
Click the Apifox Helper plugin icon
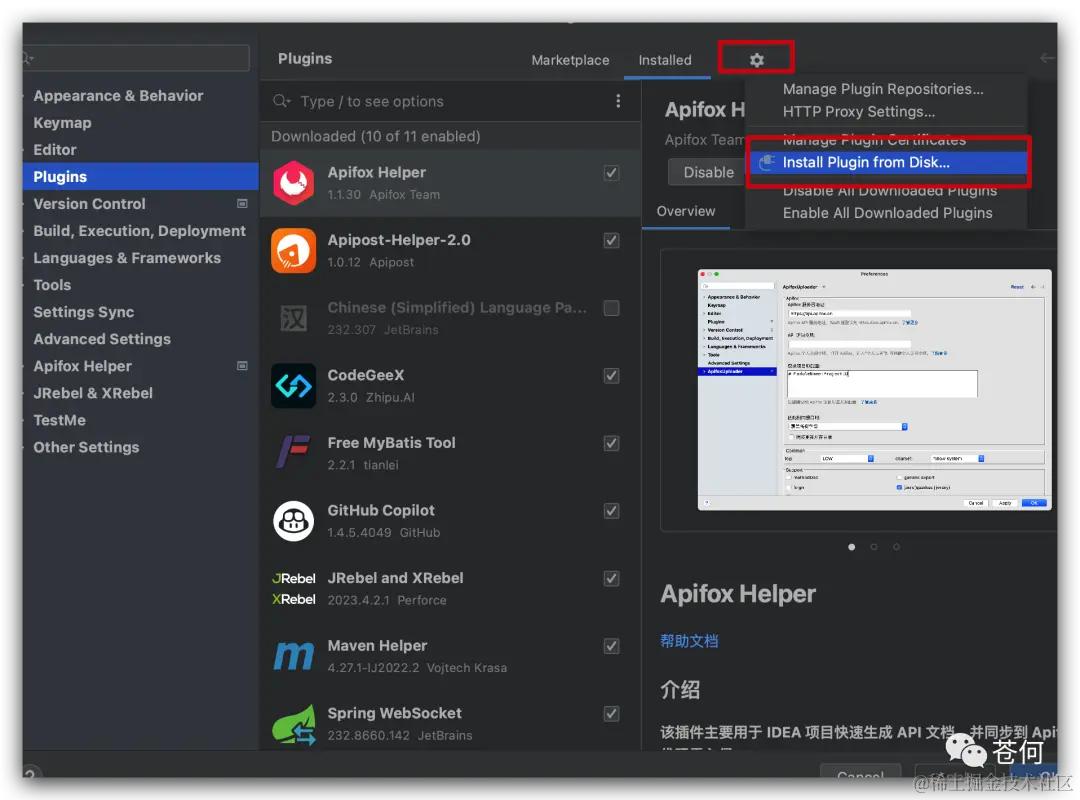click(293, 183)
